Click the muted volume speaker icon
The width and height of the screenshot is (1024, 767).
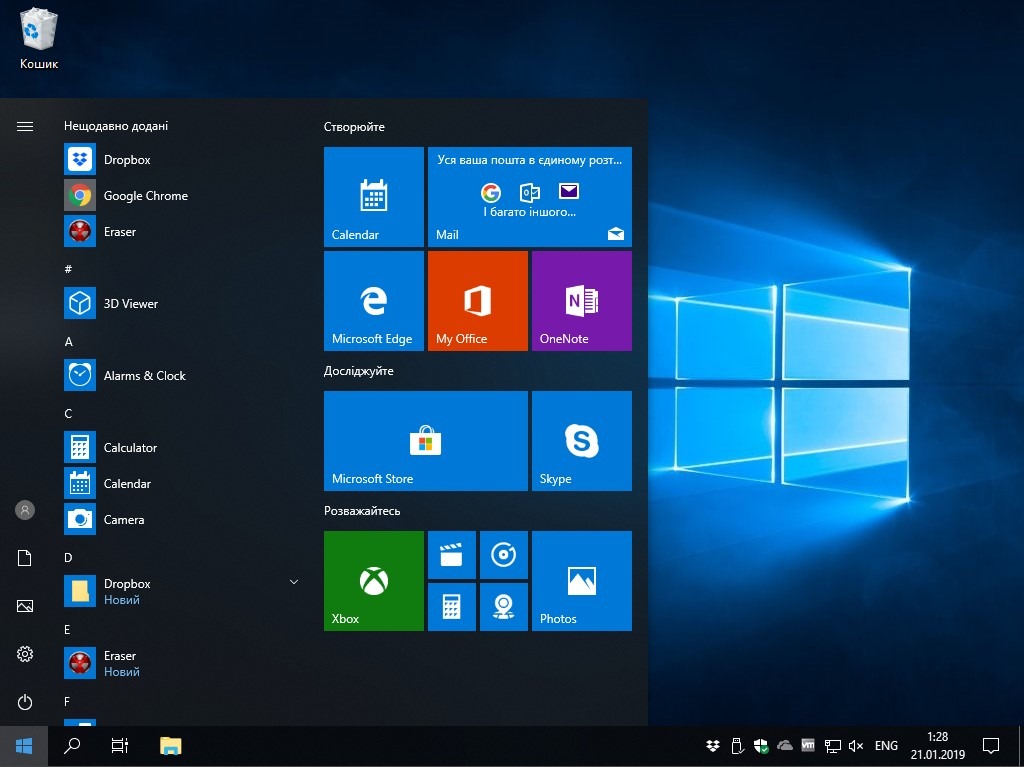pyautogui.click(x=856, y=745)
